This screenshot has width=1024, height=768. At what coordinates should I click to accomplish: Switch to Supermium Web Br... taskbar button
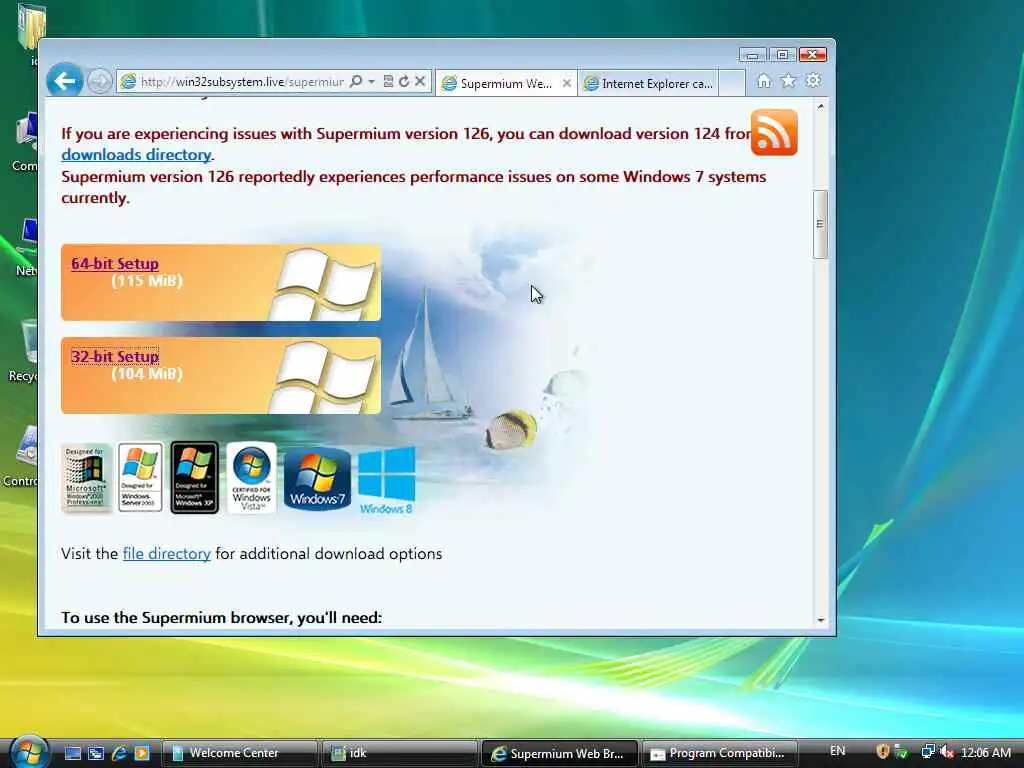pyautogui.click(x=560, y=754)
